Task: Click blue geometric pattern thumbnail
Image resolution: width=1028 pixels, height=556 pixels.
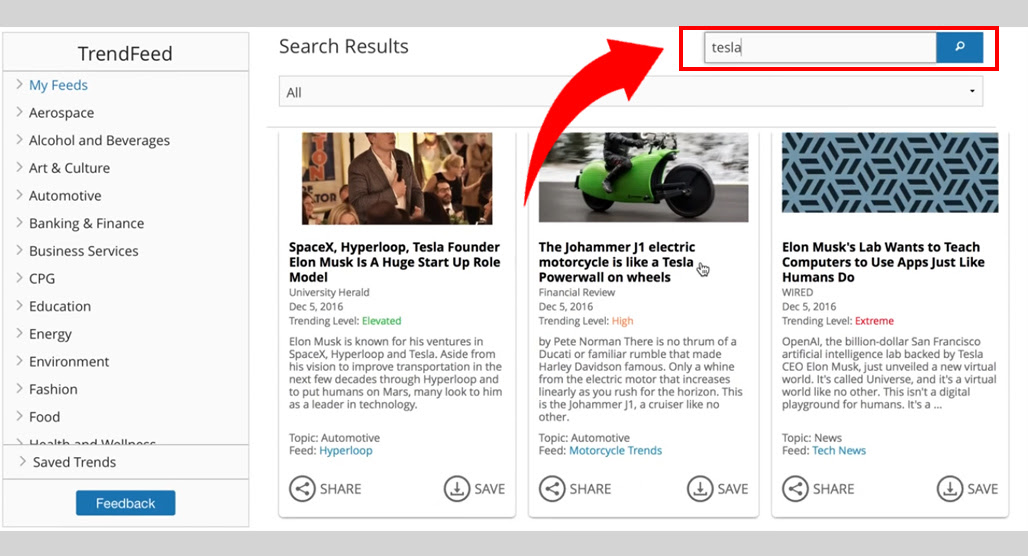Action: 890,172
